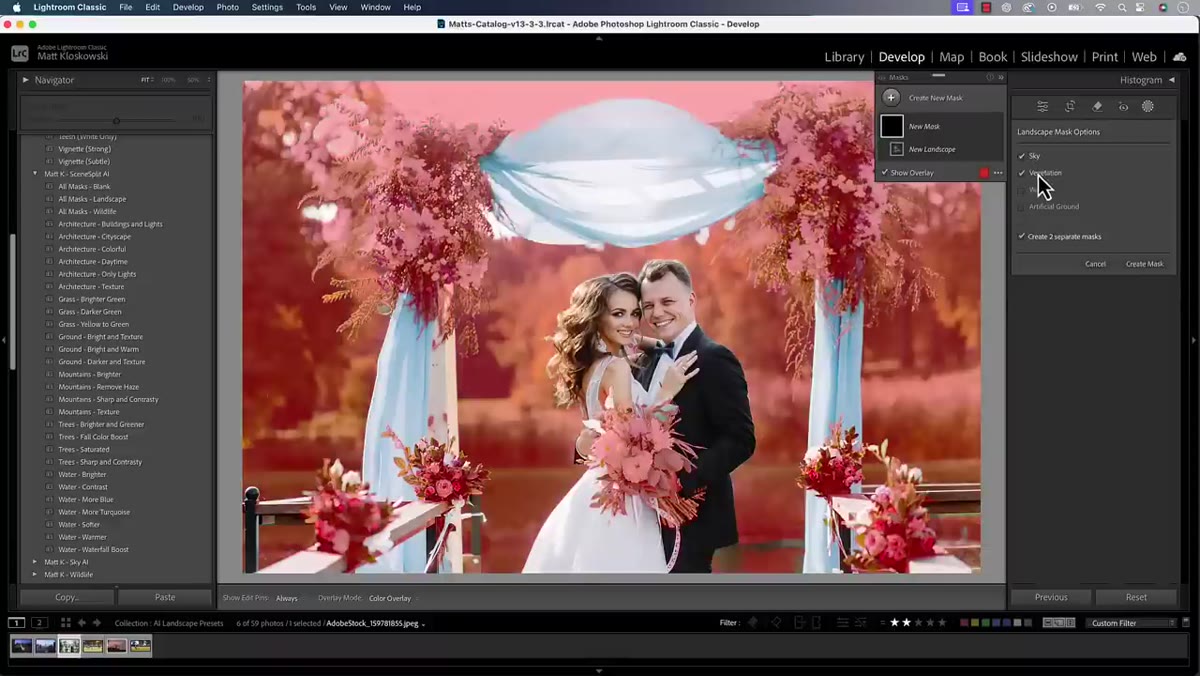This screenshot has height=676, width=1200.
Task: Collapse Matt K - SceneSplit AI group
Action: 35,174
